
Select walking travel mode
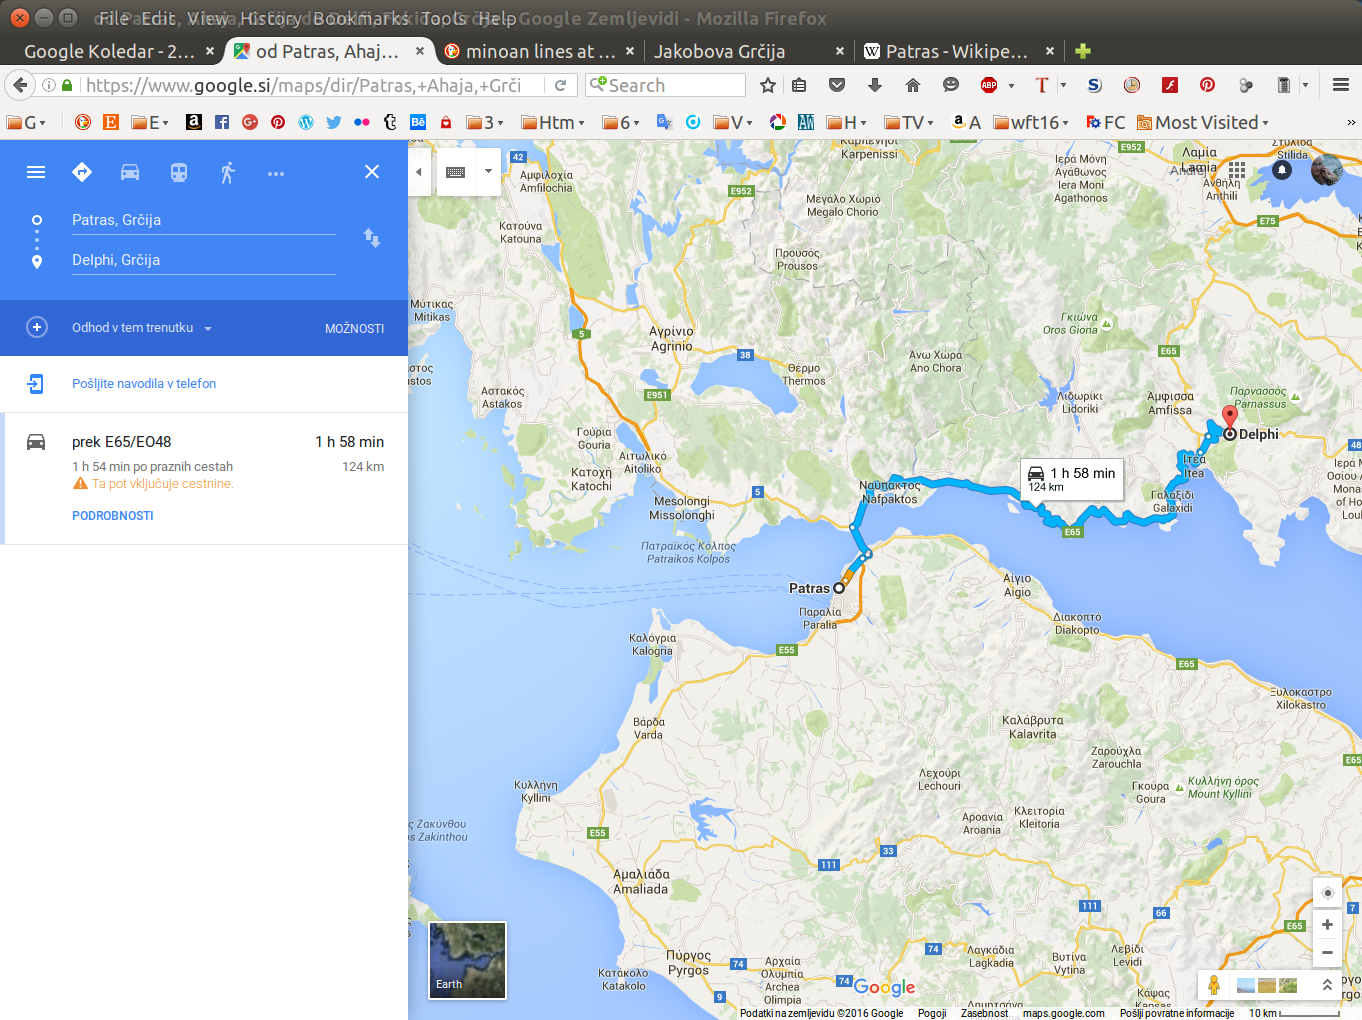(x=228, y=172)
